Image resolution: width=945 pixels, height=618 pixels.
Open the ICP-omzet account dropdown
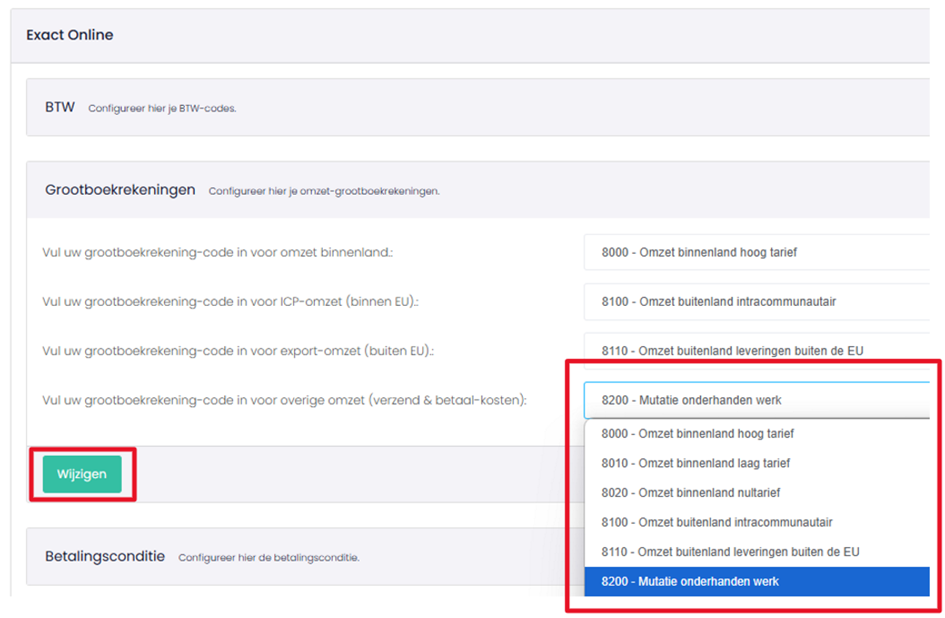tap(756, 301)
